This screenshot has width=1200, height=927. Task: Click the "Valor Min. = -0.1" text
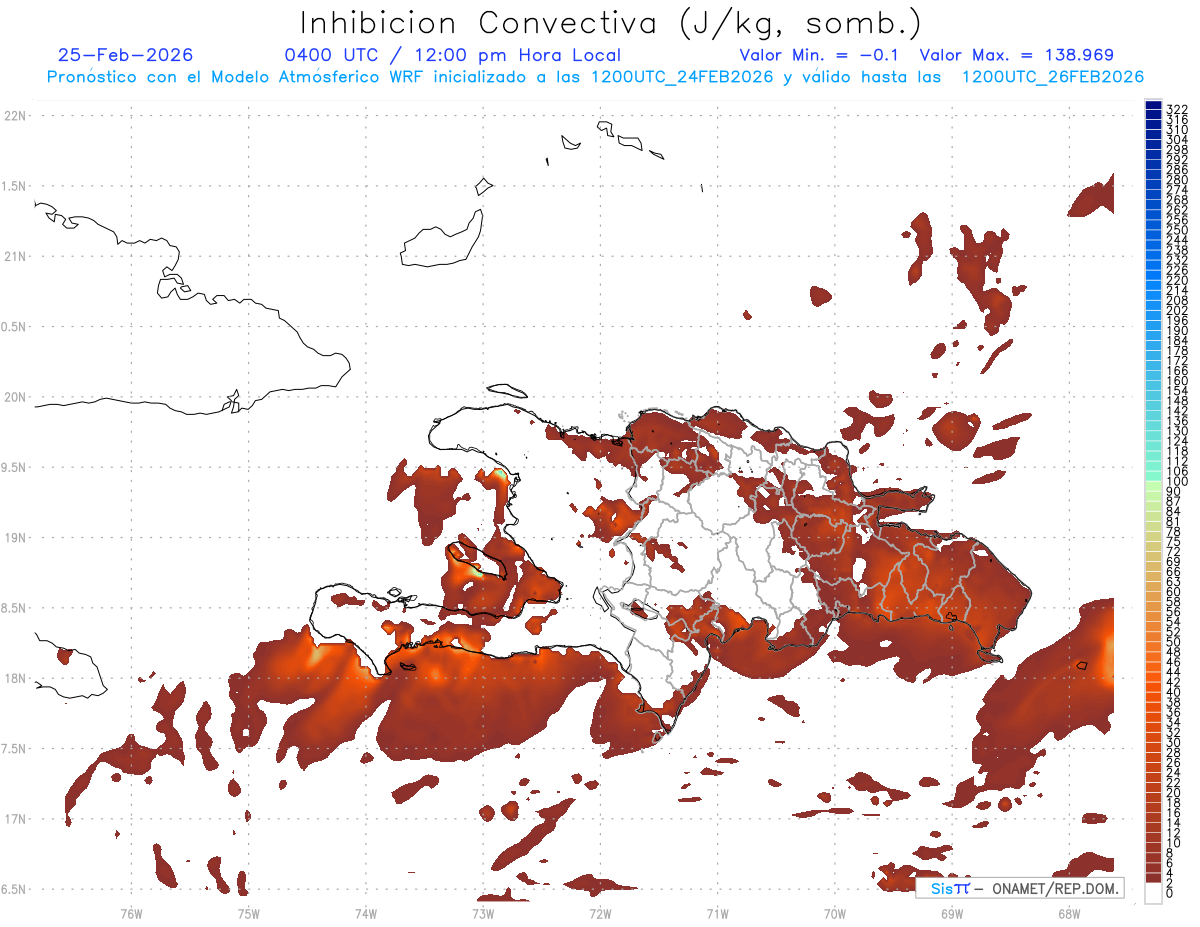coord(820,55)
